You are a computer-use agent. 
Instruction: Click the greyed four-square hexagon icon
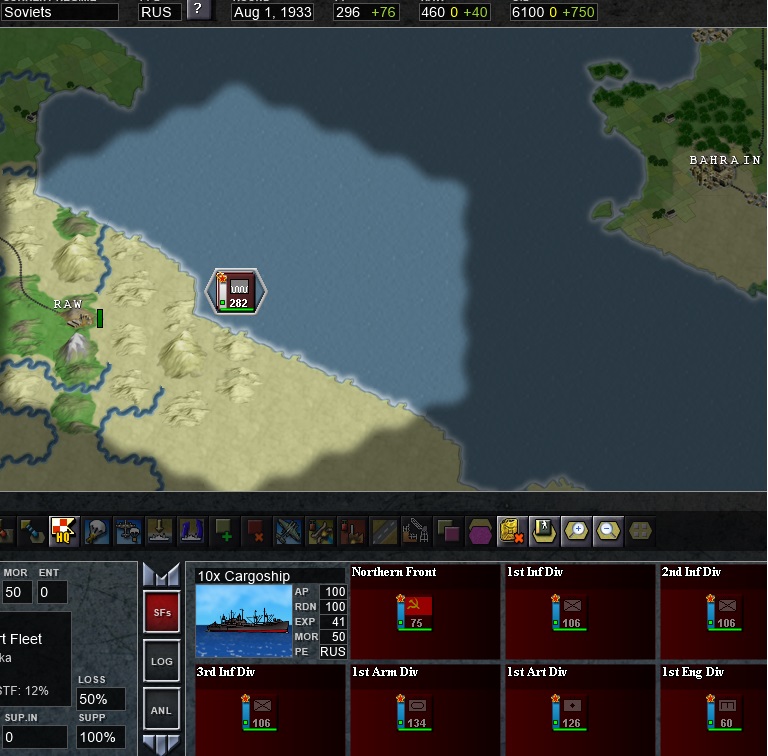pyautogui.click(x=640, y=531)
